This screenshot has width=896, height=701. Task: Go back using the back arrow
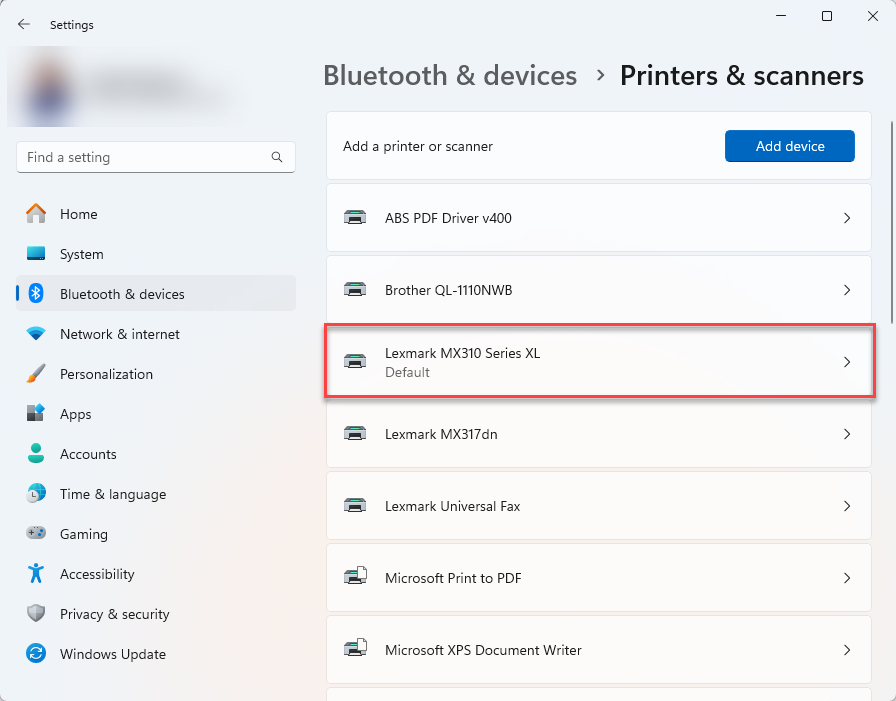tap(24, 25)
